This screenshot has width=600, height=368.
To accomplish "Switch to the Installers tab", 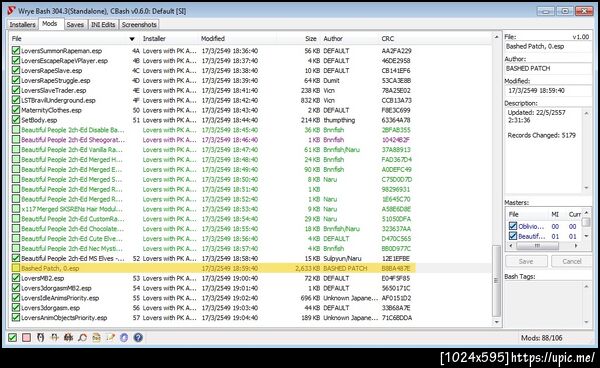I will [x=22, y=24].
